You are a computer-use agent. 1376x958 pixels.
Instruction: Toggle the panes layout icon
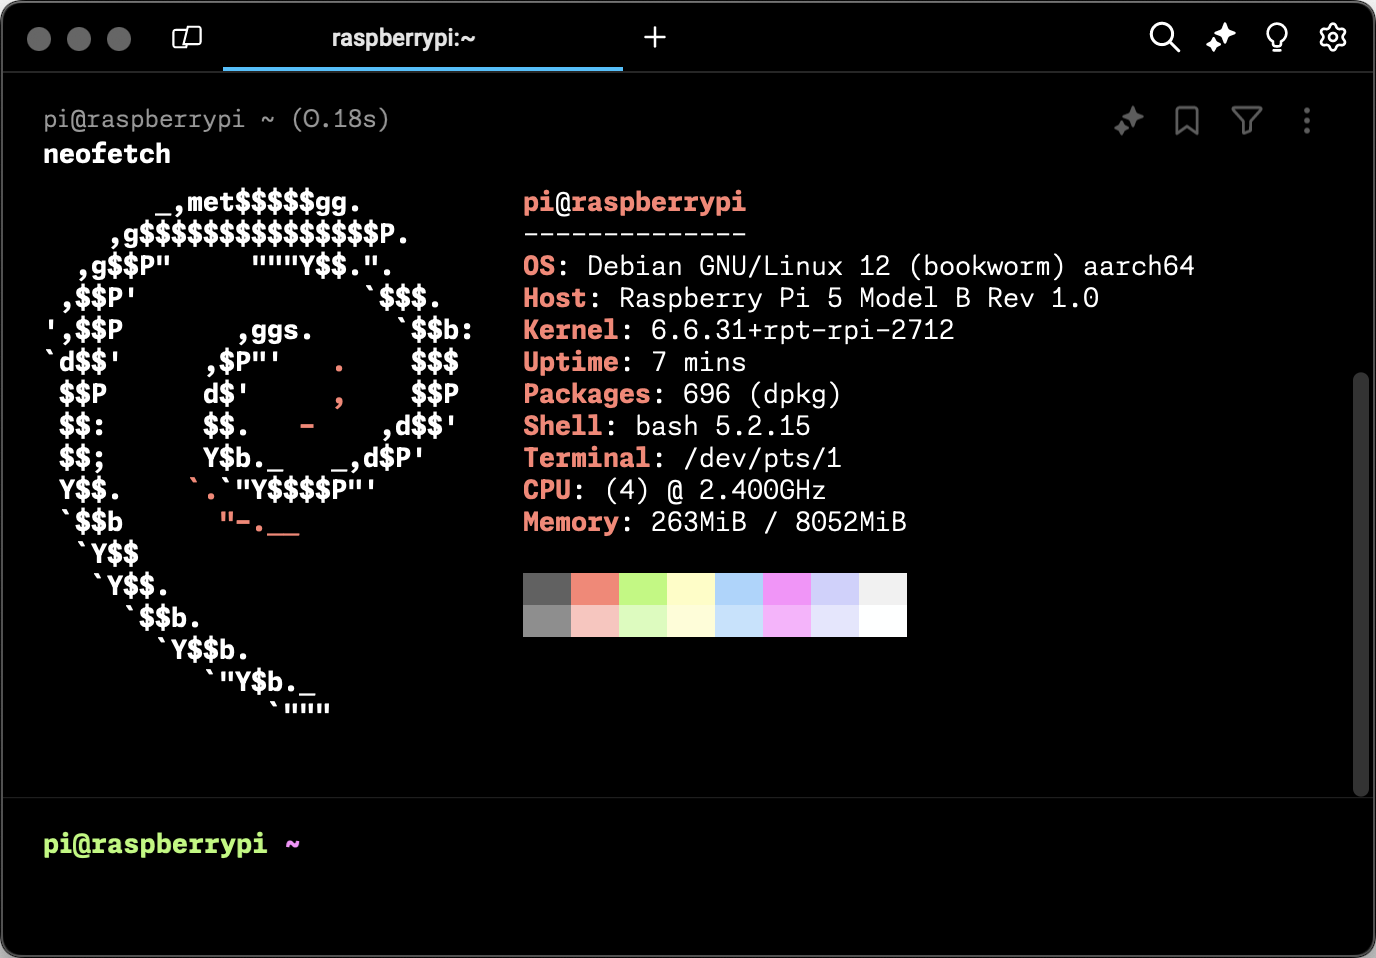pyautogui.click(x=187, y=38)
